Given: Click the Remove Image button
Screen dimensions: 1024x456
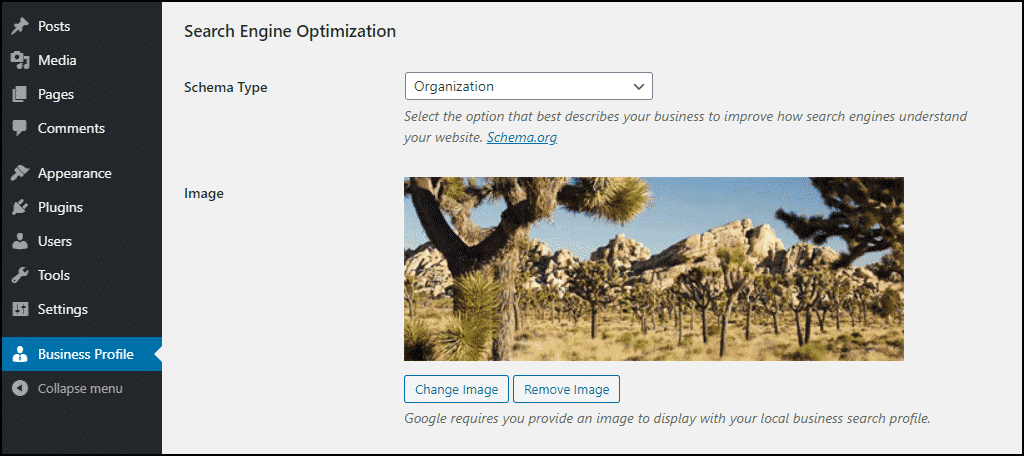Looking at the screenshot, I should click(x=566, y=389).
